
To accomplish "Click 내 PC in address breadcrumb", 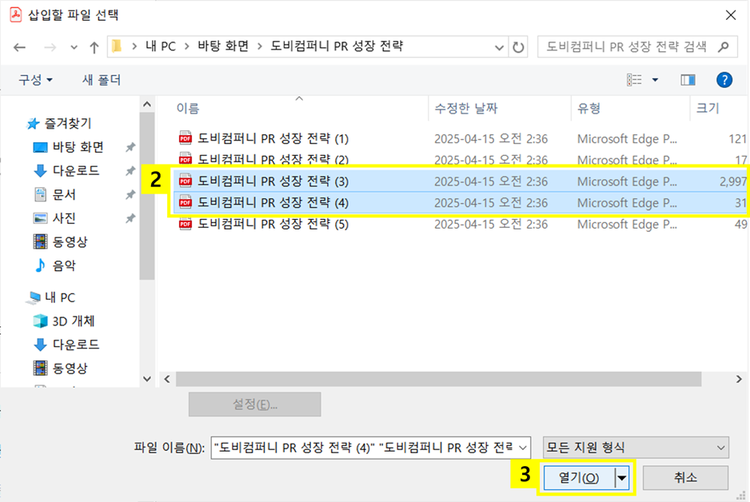I will (161, 46).
